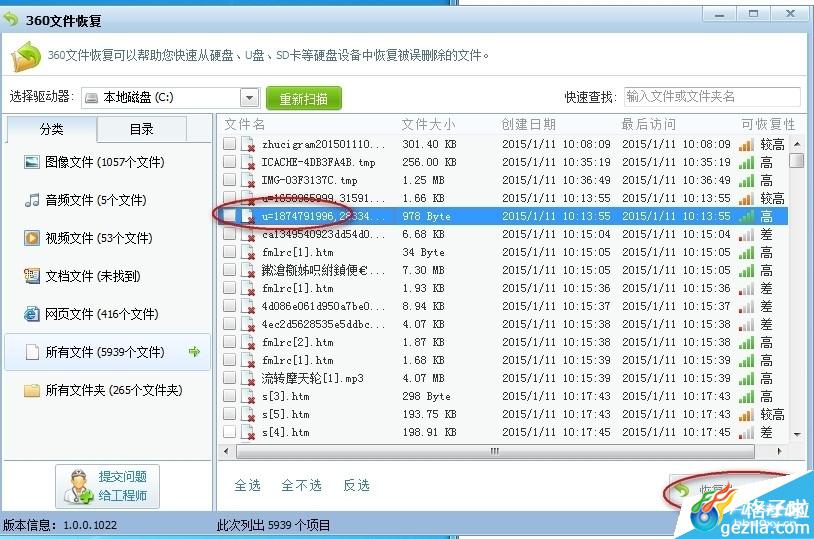
Task: Sort by 文件名 column header
Action: click(x=245, y=125)
